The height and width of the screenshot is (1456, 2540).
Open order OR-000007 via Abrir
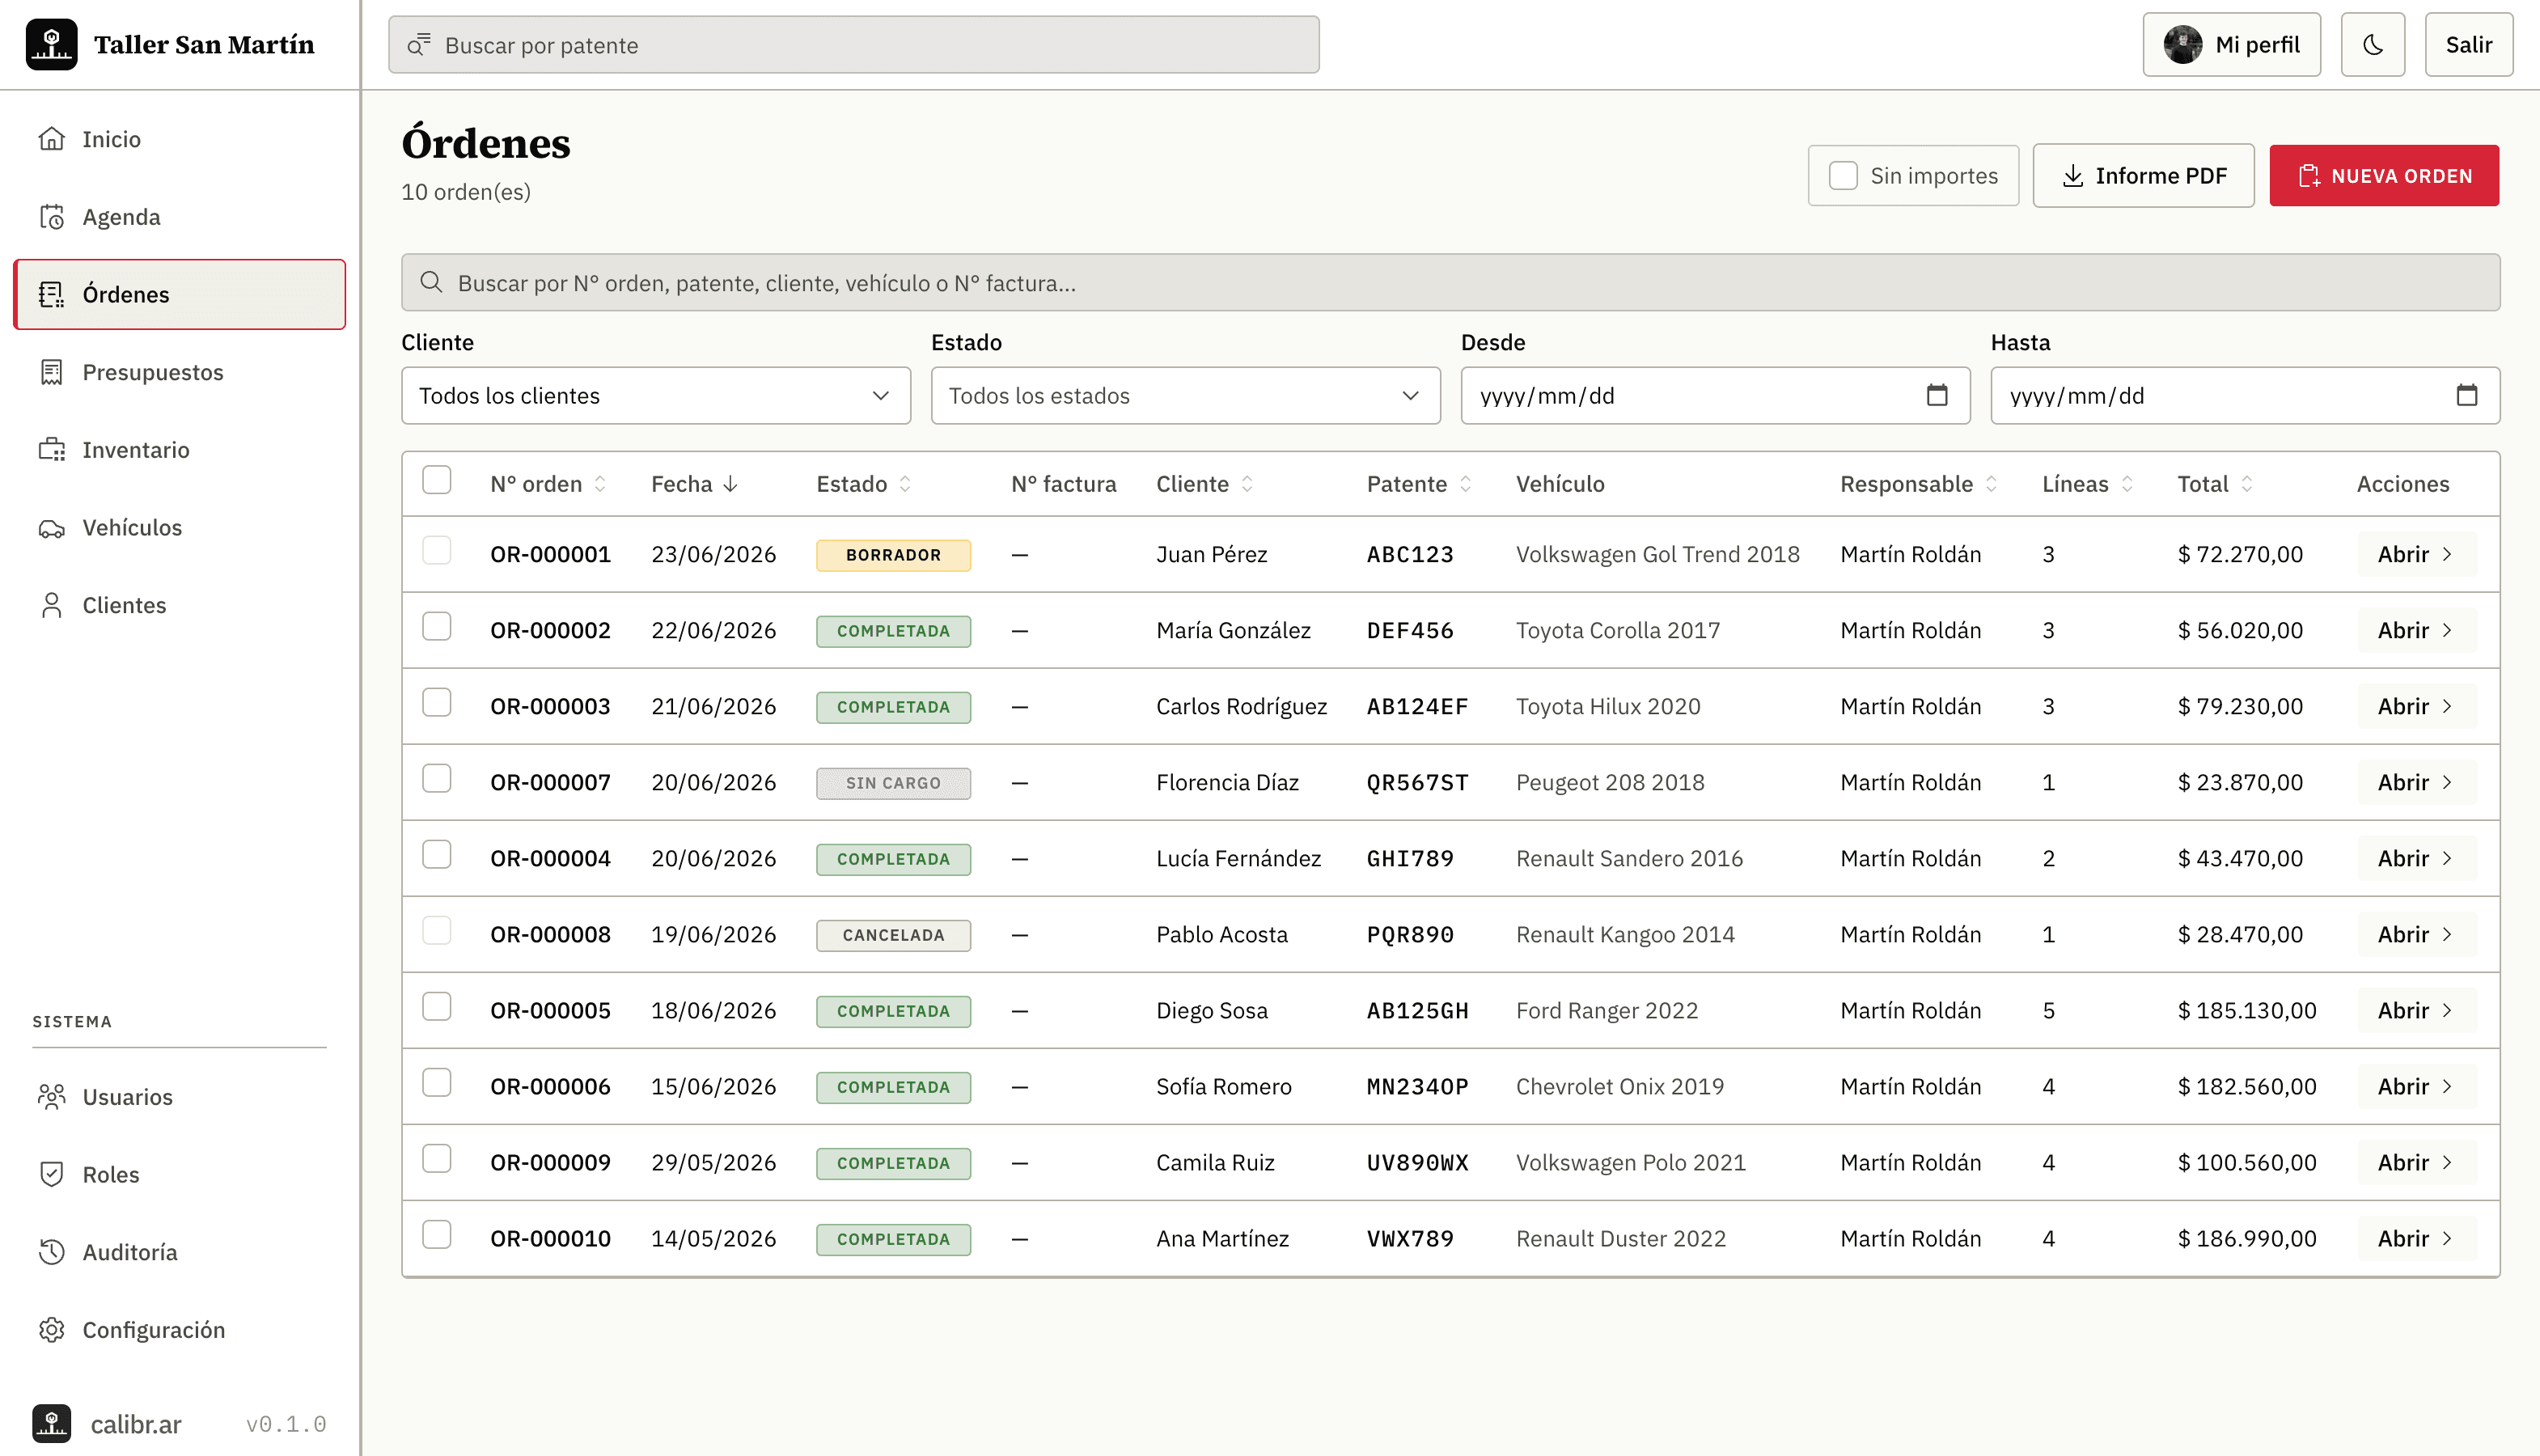2416,782
